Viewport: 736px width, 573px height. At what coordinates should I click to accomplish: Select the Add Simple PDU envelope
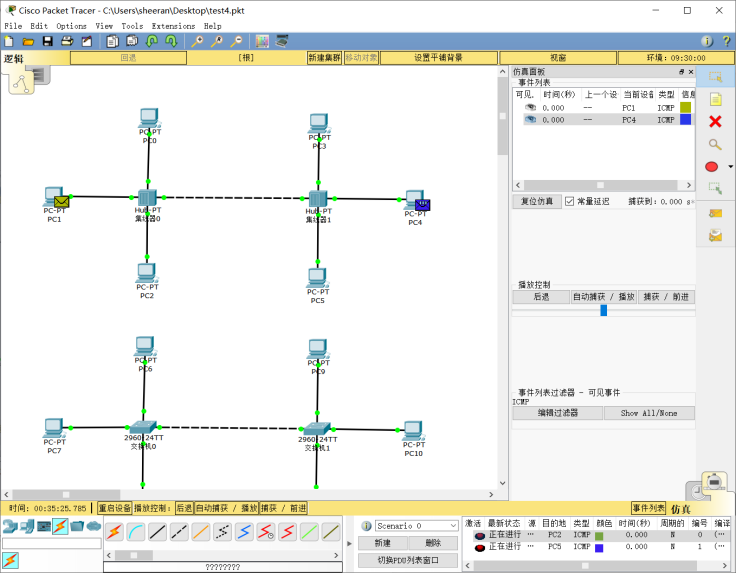coord(715,214)
